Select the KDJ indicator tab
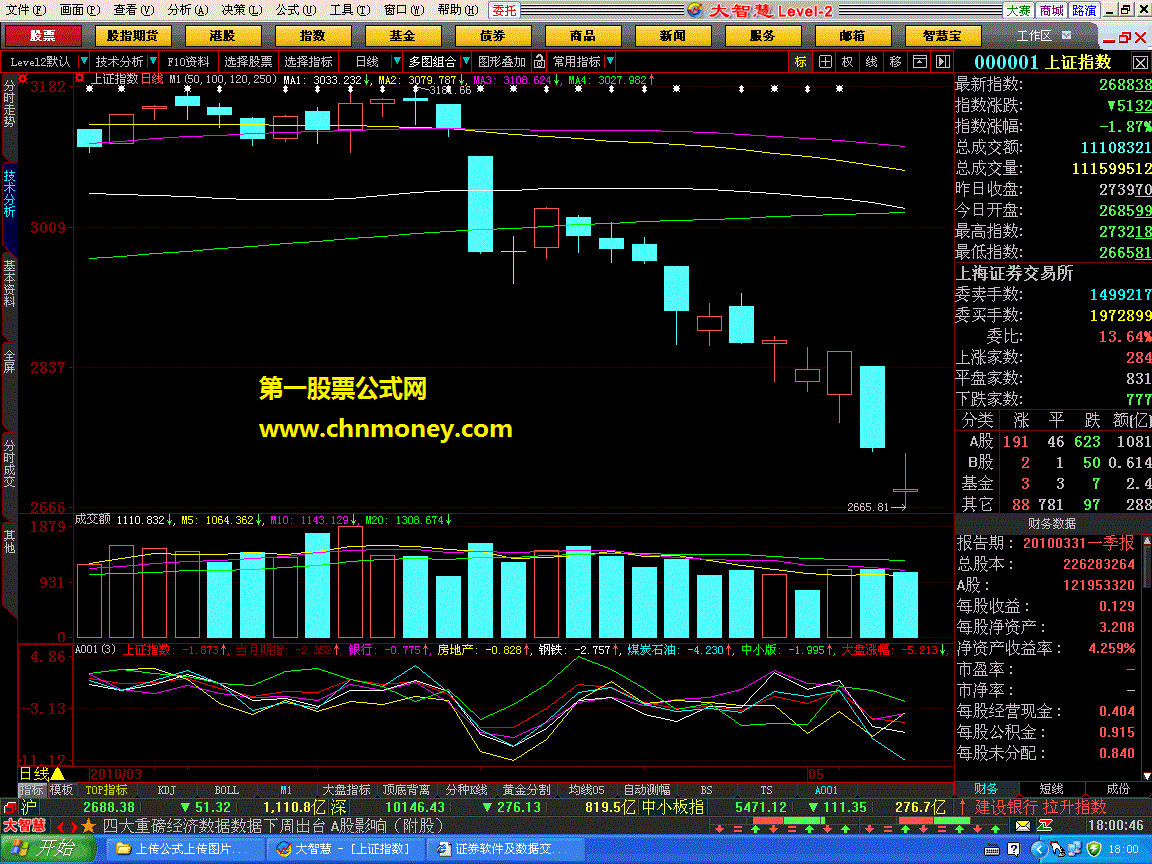1152x864 pixels. coord(167,790)
